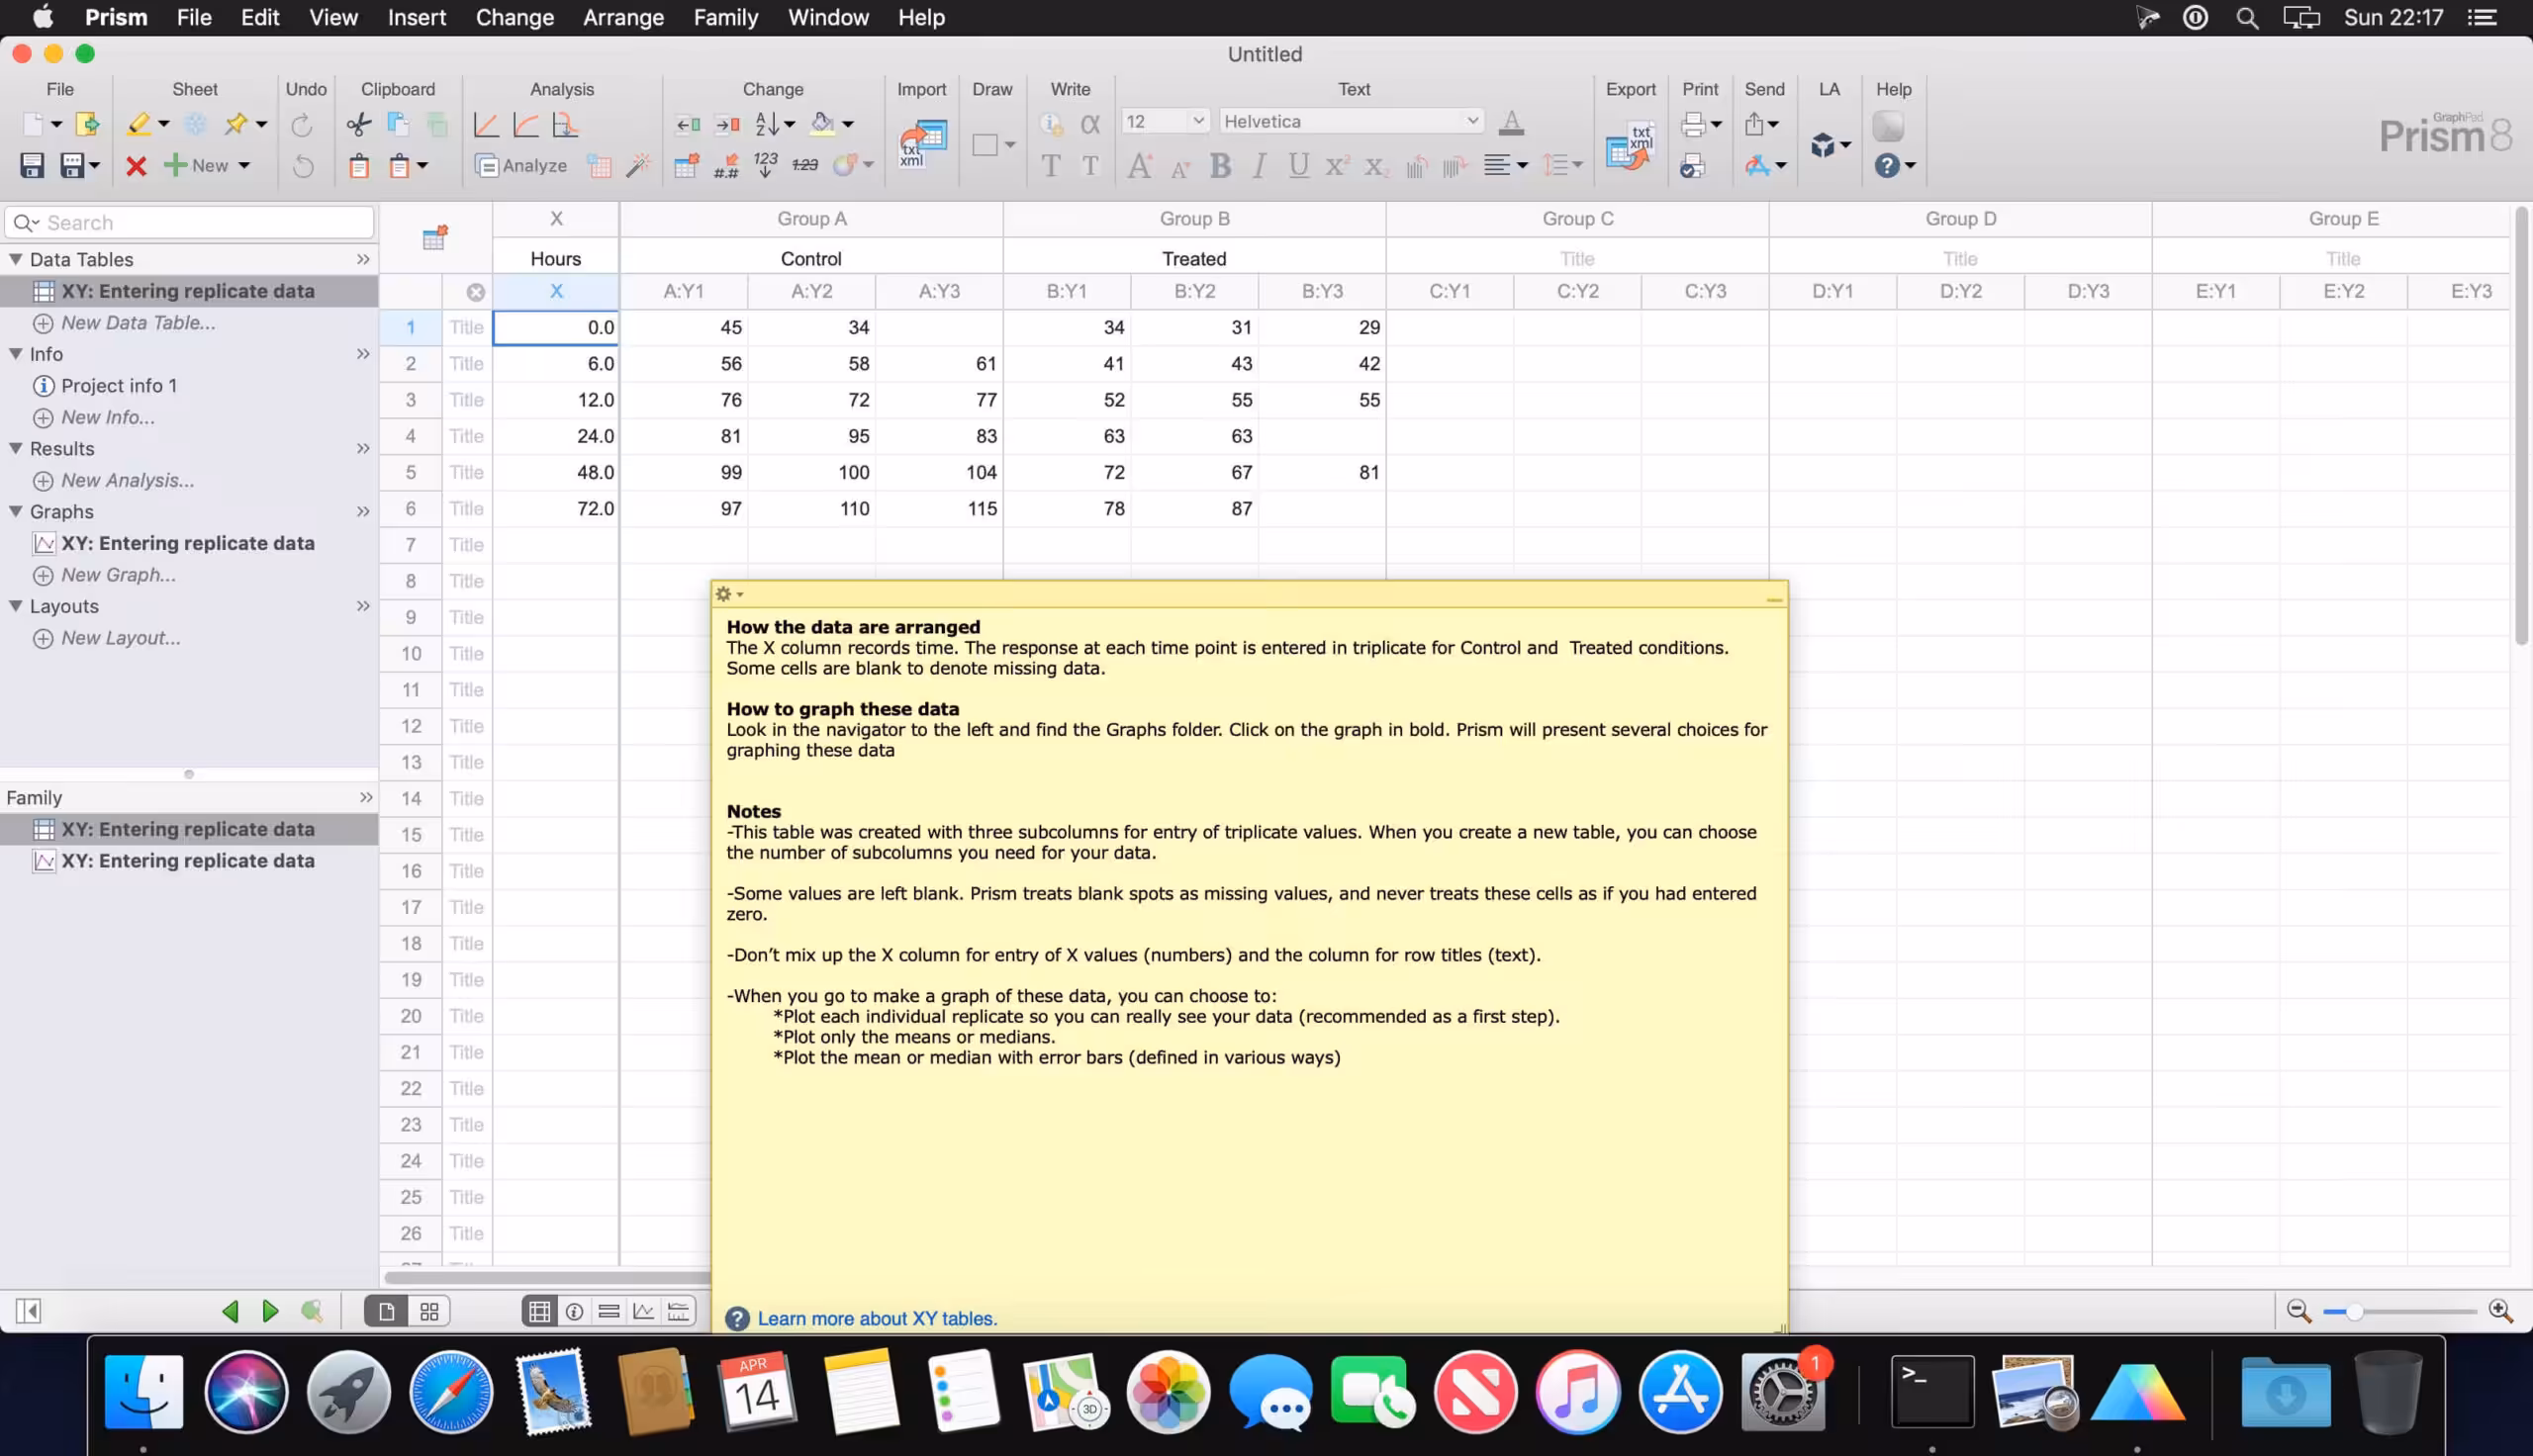Click the red X delete sheet icon

(136, 166)
